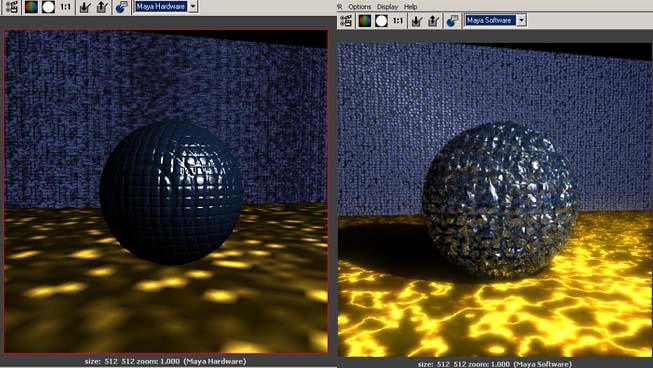Open the Options menu
Viewport: 653px width, 368px height.
coord(360,7)
